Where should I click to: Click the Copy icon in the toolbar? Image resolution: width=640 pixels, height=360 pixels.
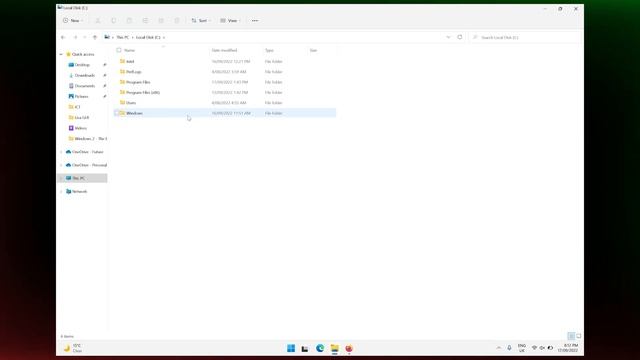(113, 20)
